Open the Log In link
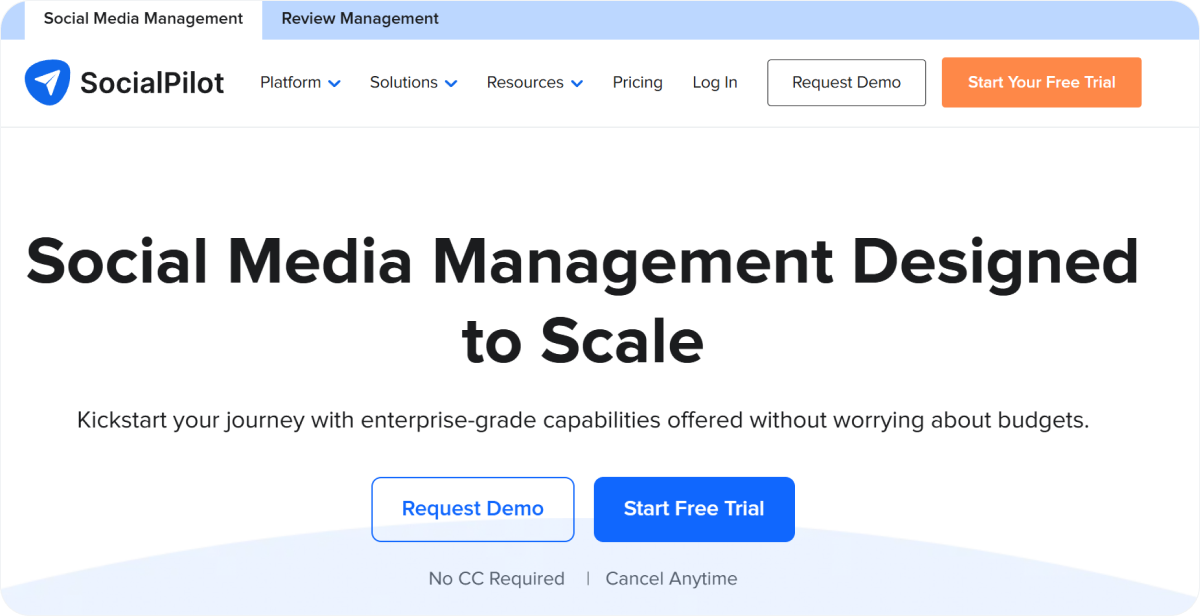 (x=715, y=82)
